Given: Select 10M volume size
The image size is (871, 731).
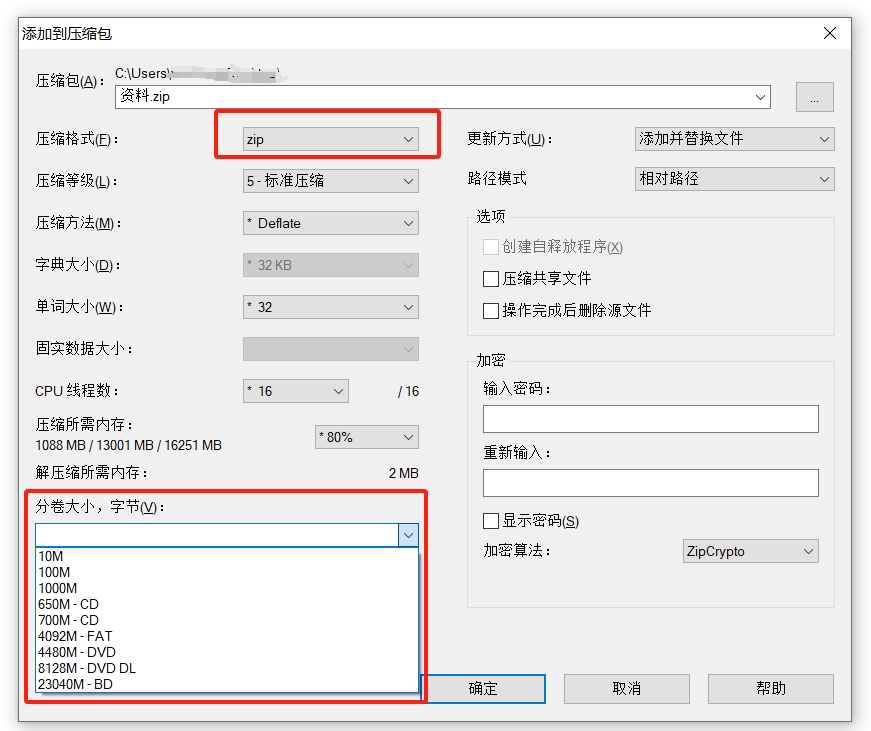Looking at the screenshot, I should tap(227, 557).
